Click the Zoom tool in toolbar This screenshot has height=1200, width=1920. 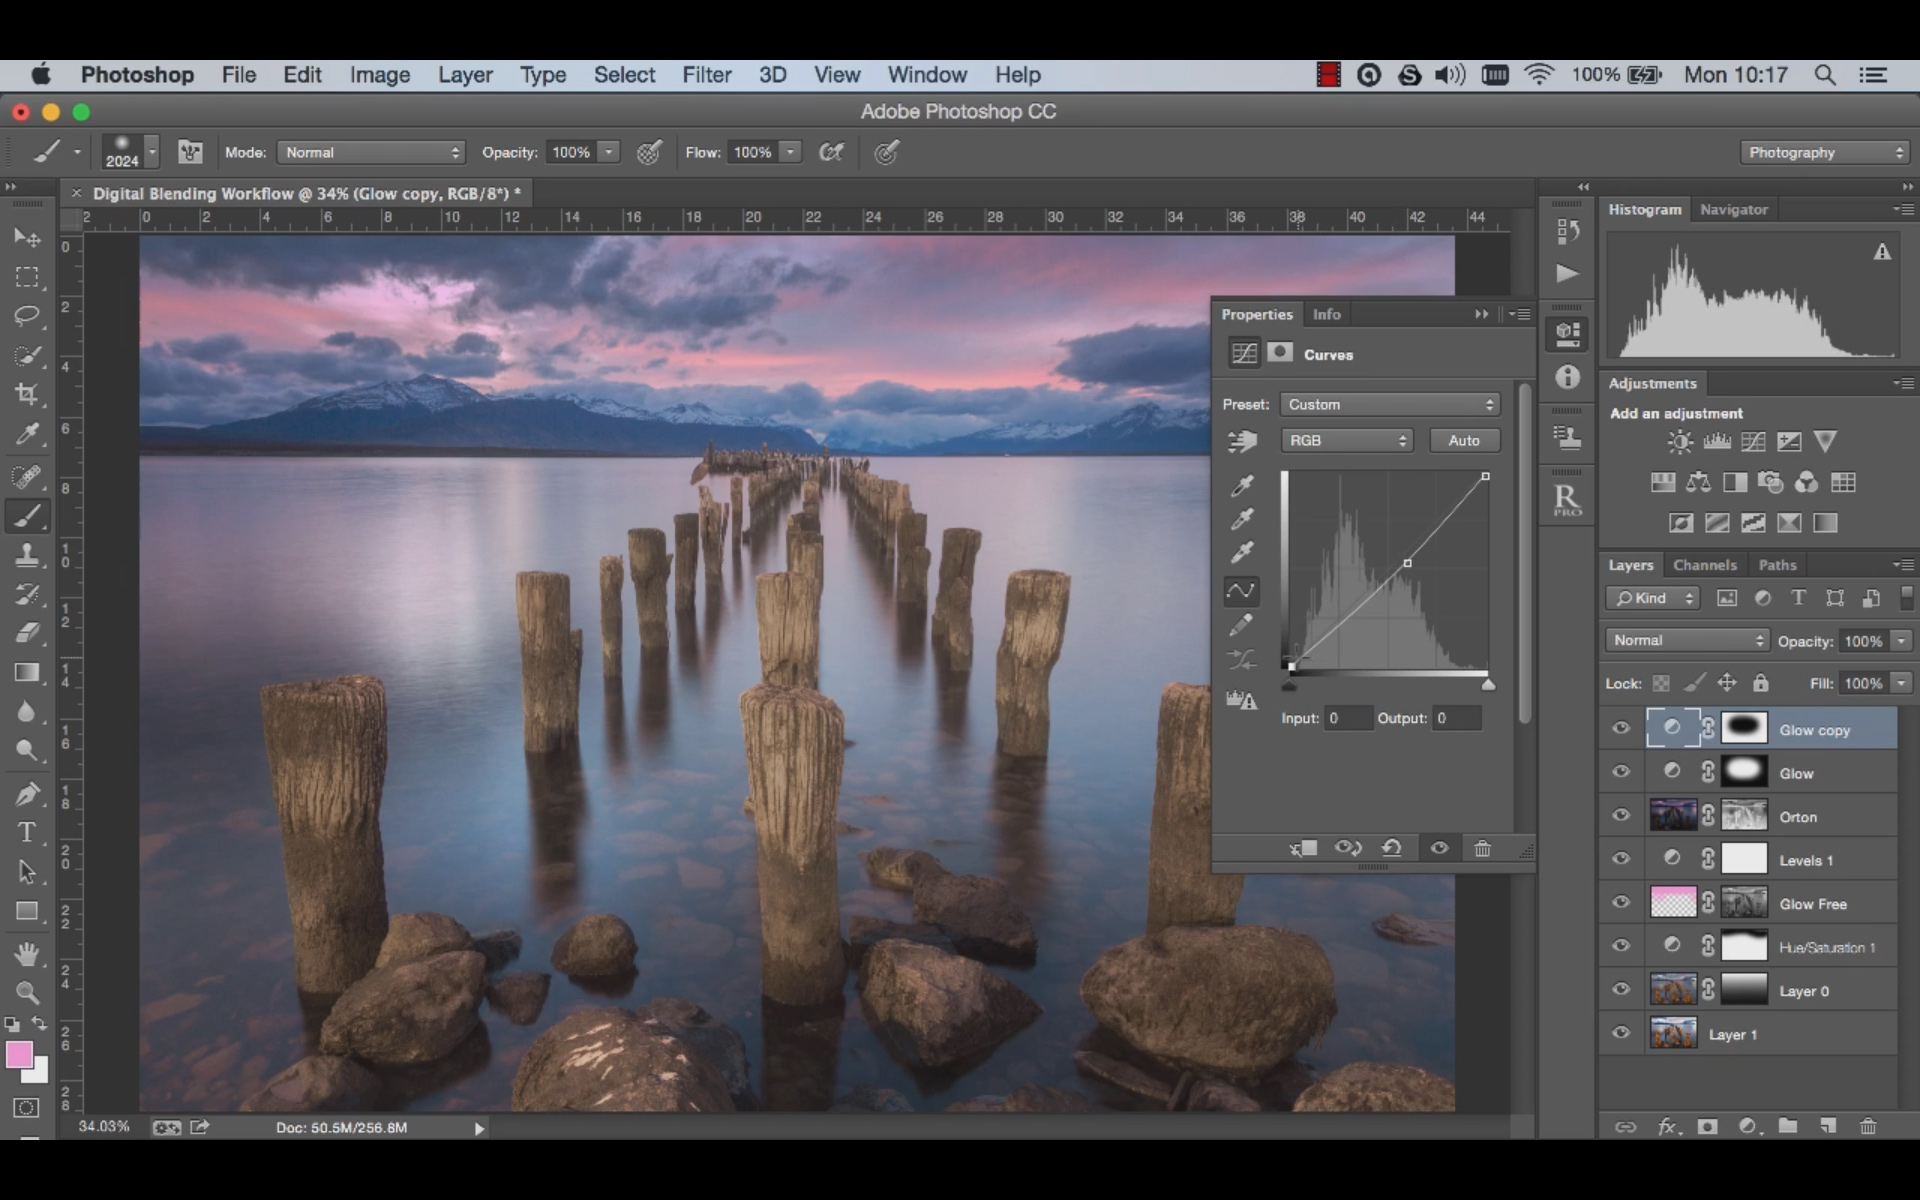28,993
